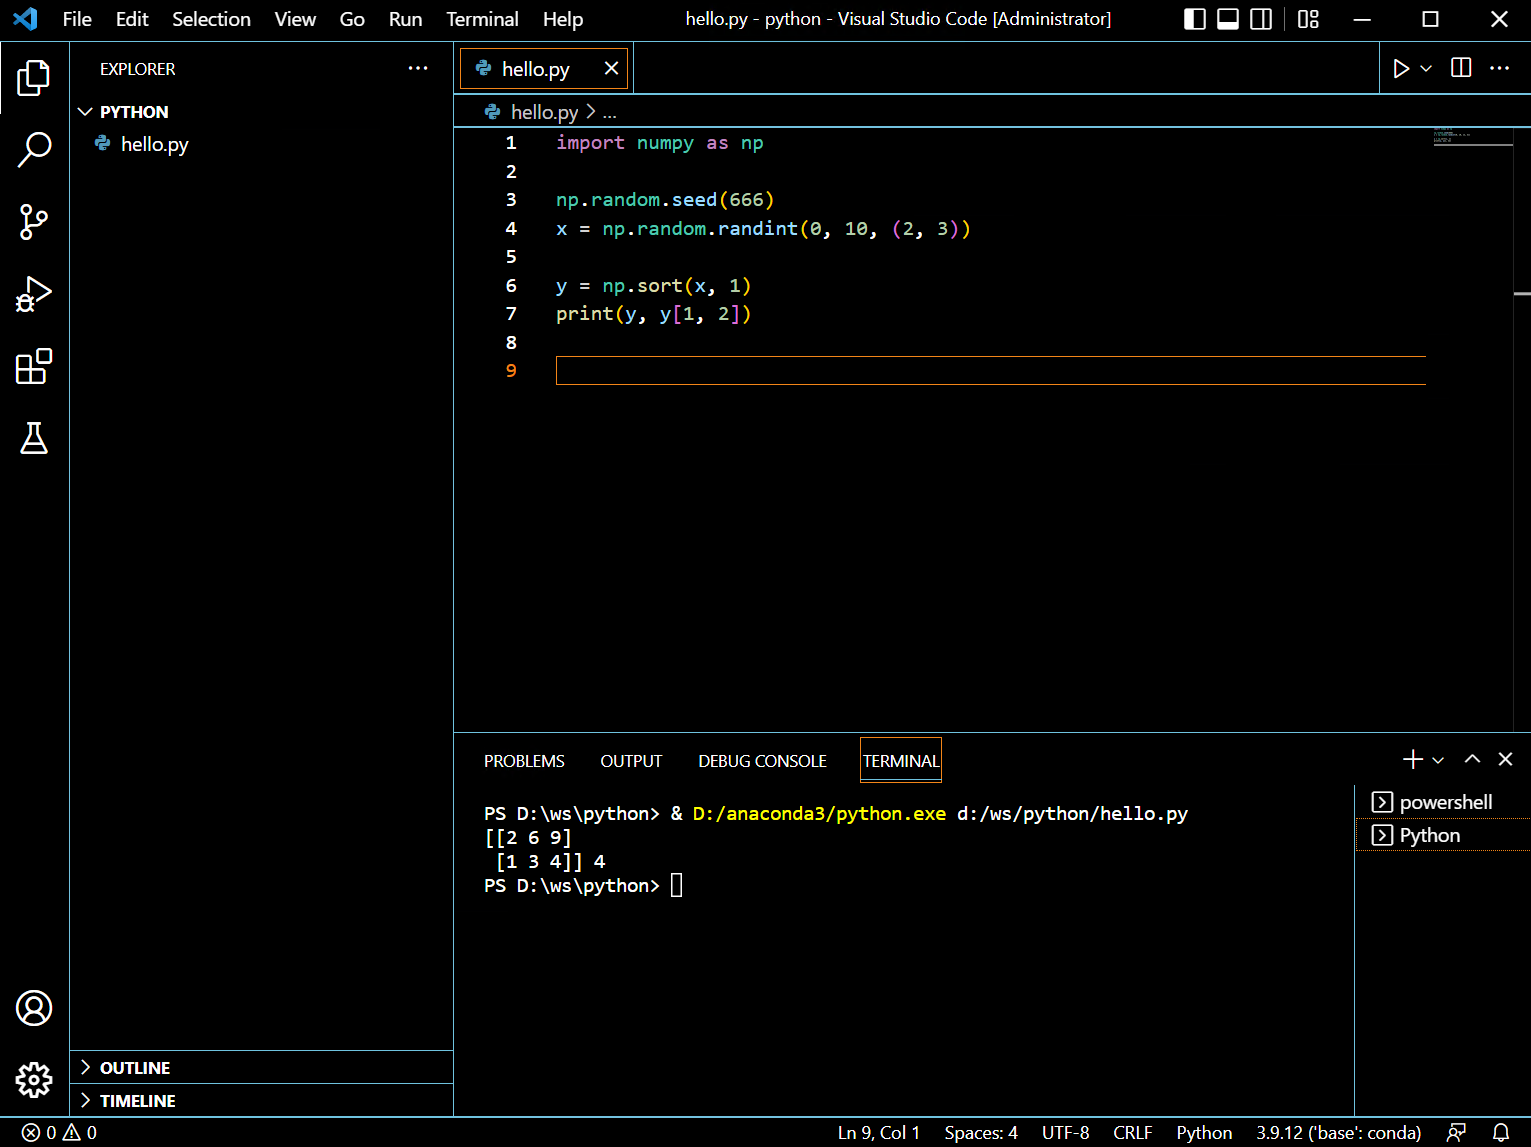
Task: Toggle the bottom panel visibility
Action: pos(1228,19)
